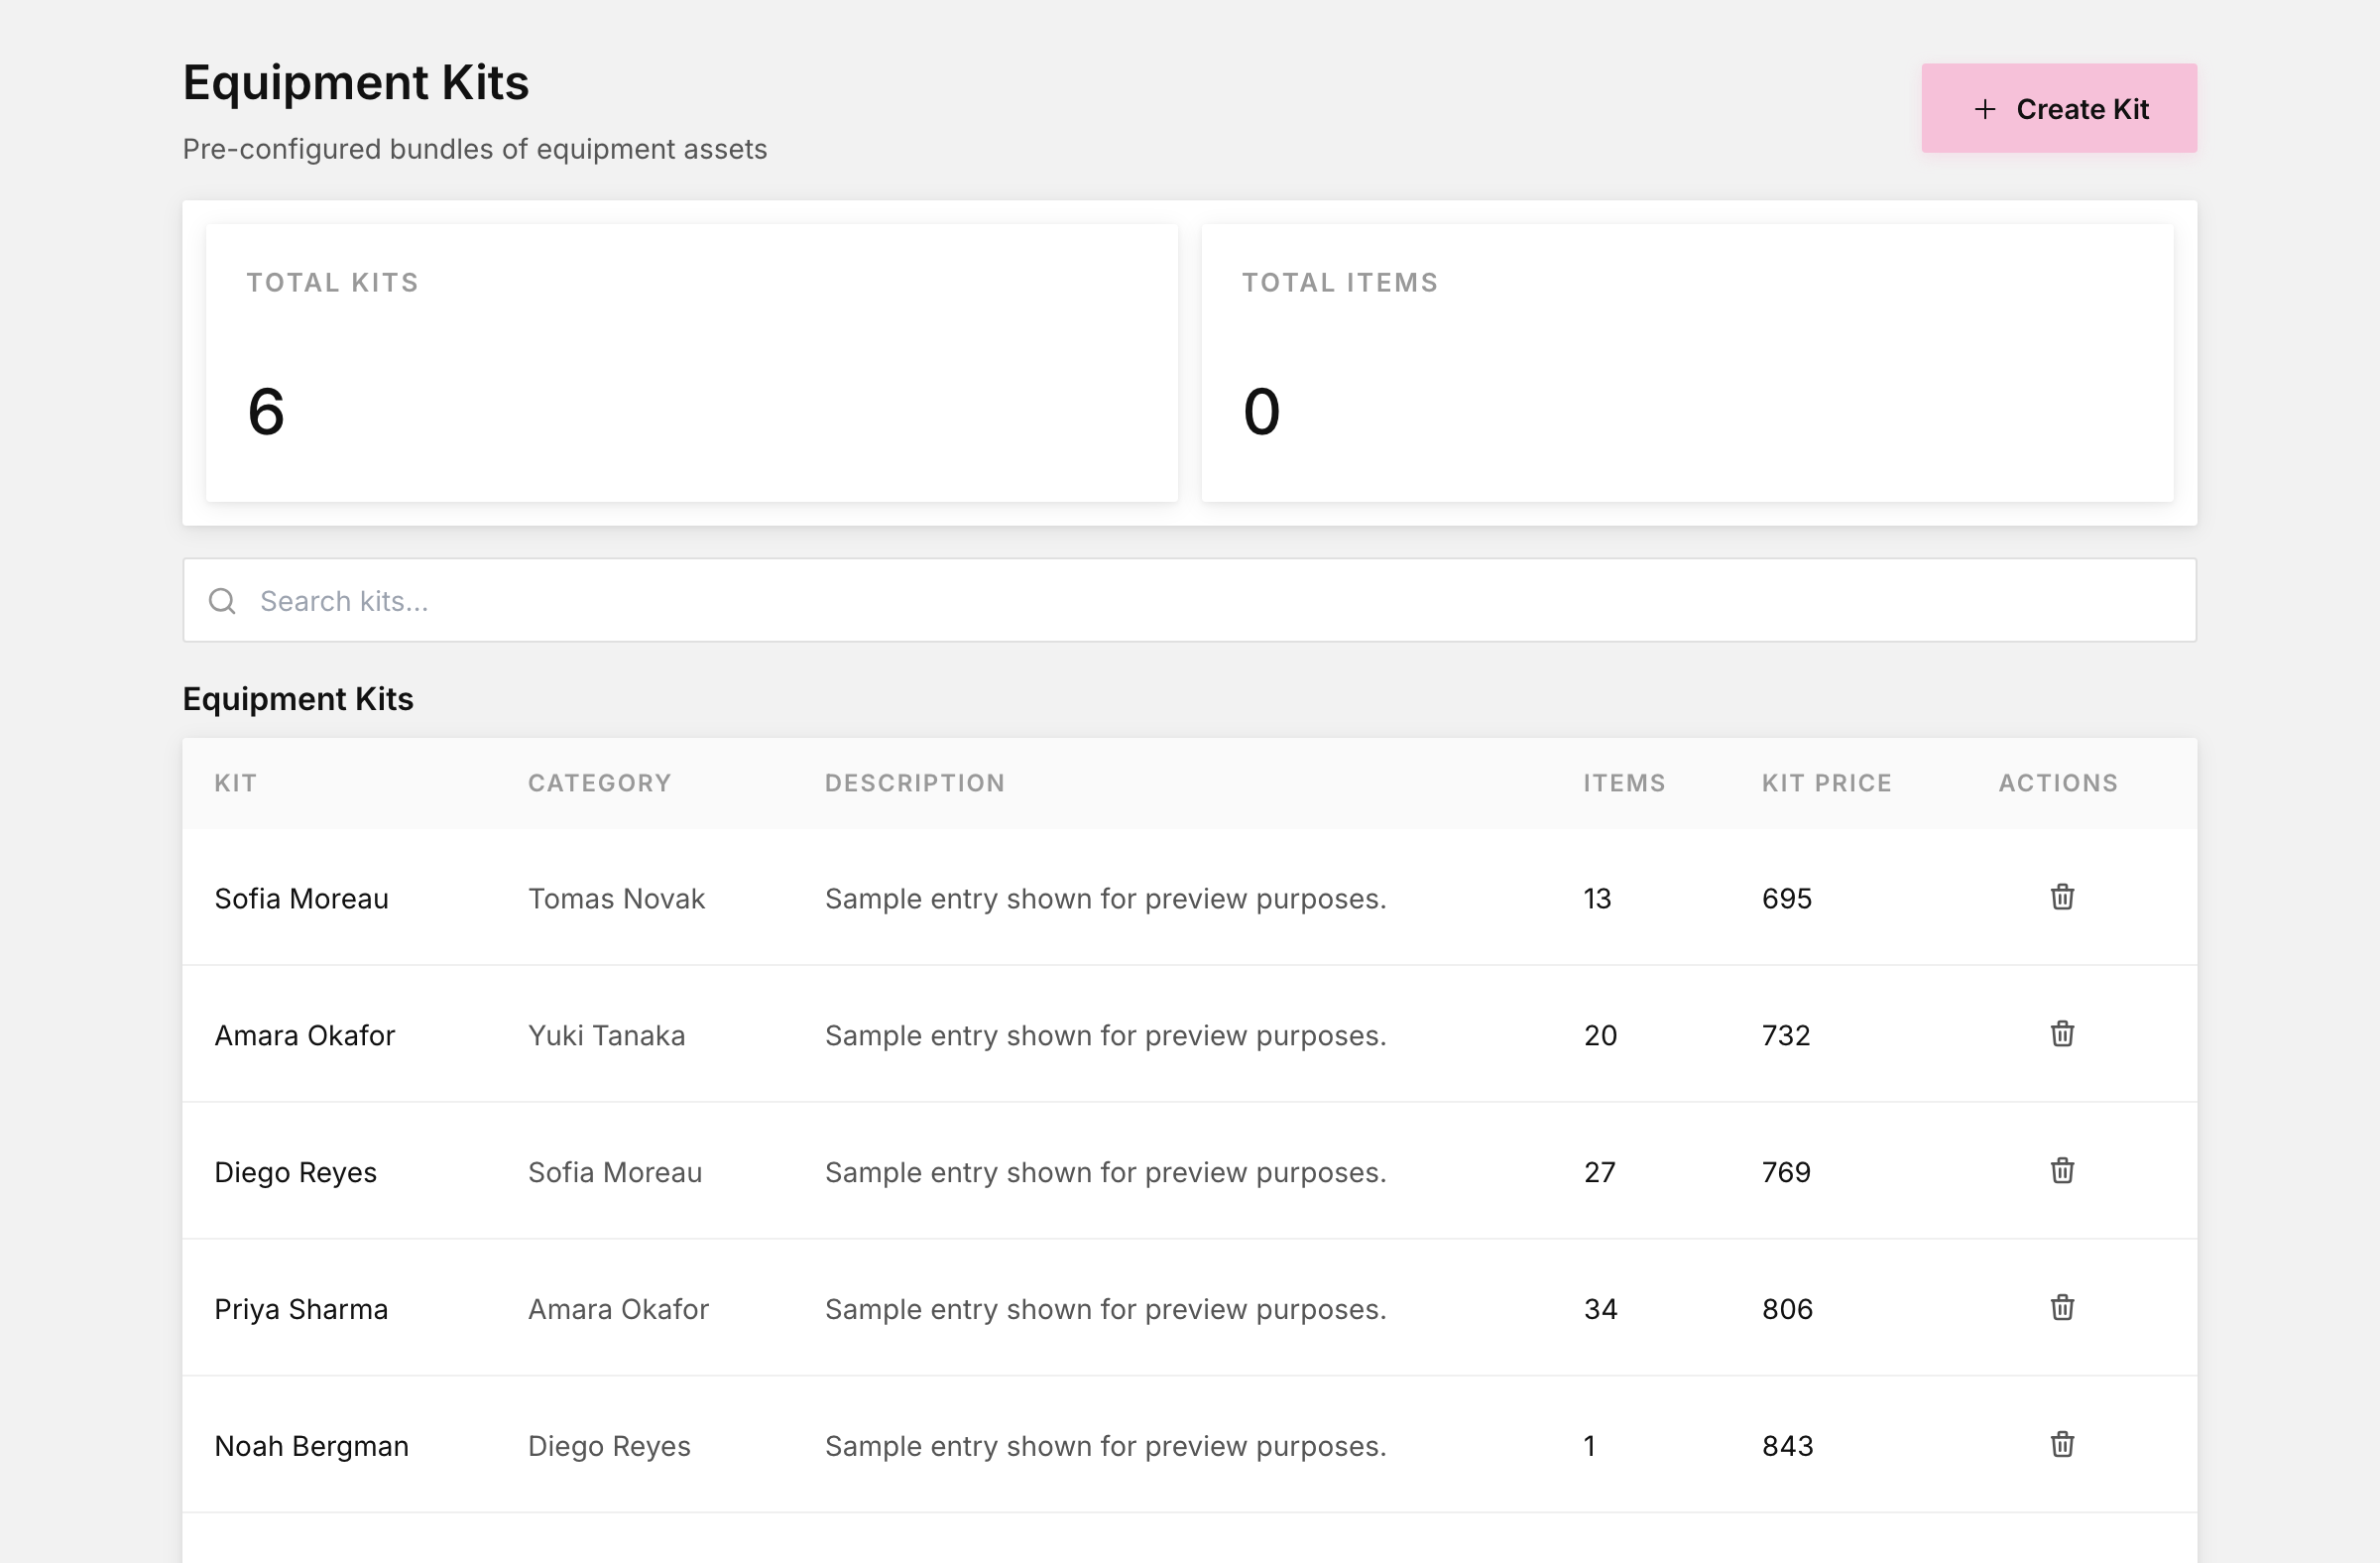The width and height of the screenshot is (2380, 1563).
Task: Click the search magnifier icon
Action: (x=222, y=601)
